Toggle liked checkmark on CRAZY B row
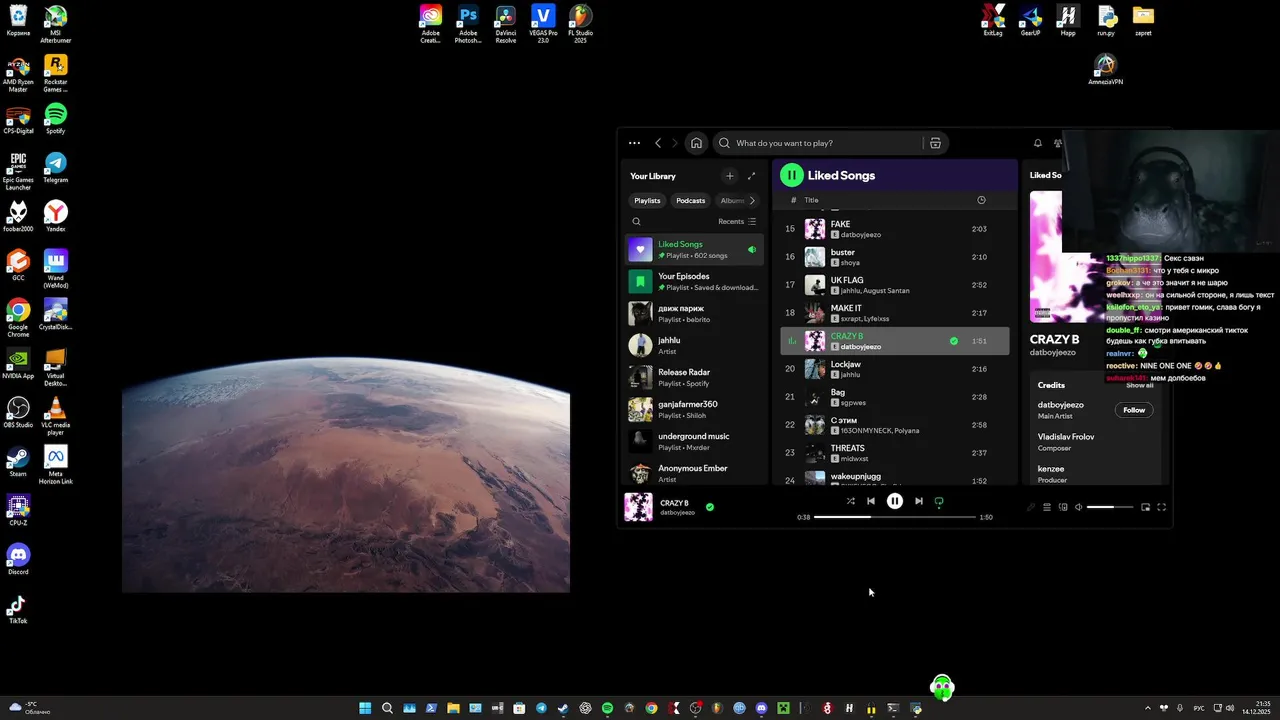The image size is (1280, 720). click(954, 341)
